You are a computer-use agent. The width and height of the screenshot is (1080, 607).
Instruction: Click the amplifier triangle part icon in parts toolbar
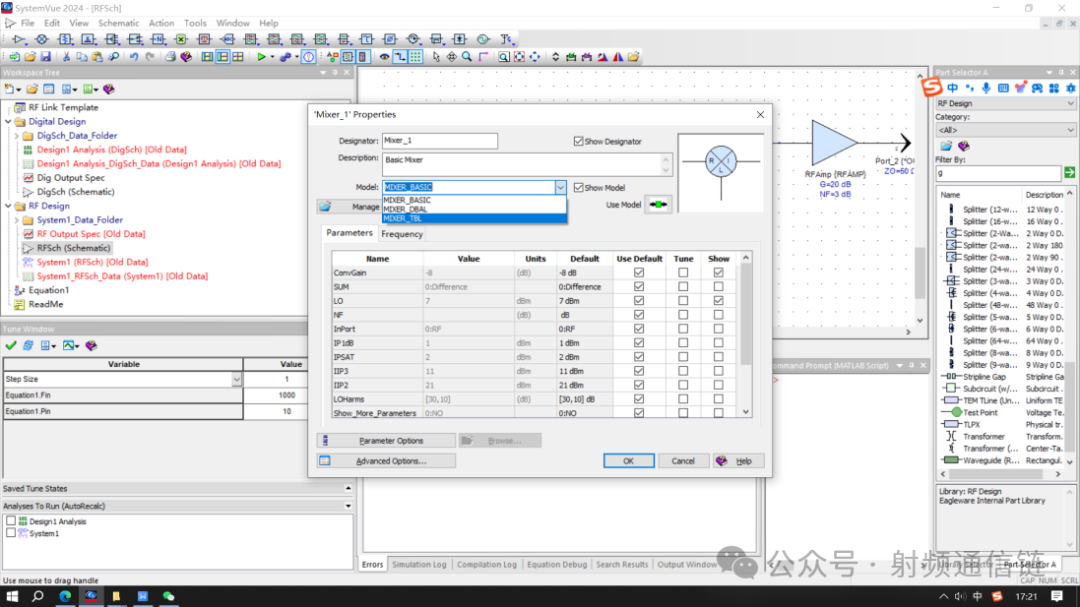click(19, 39)
